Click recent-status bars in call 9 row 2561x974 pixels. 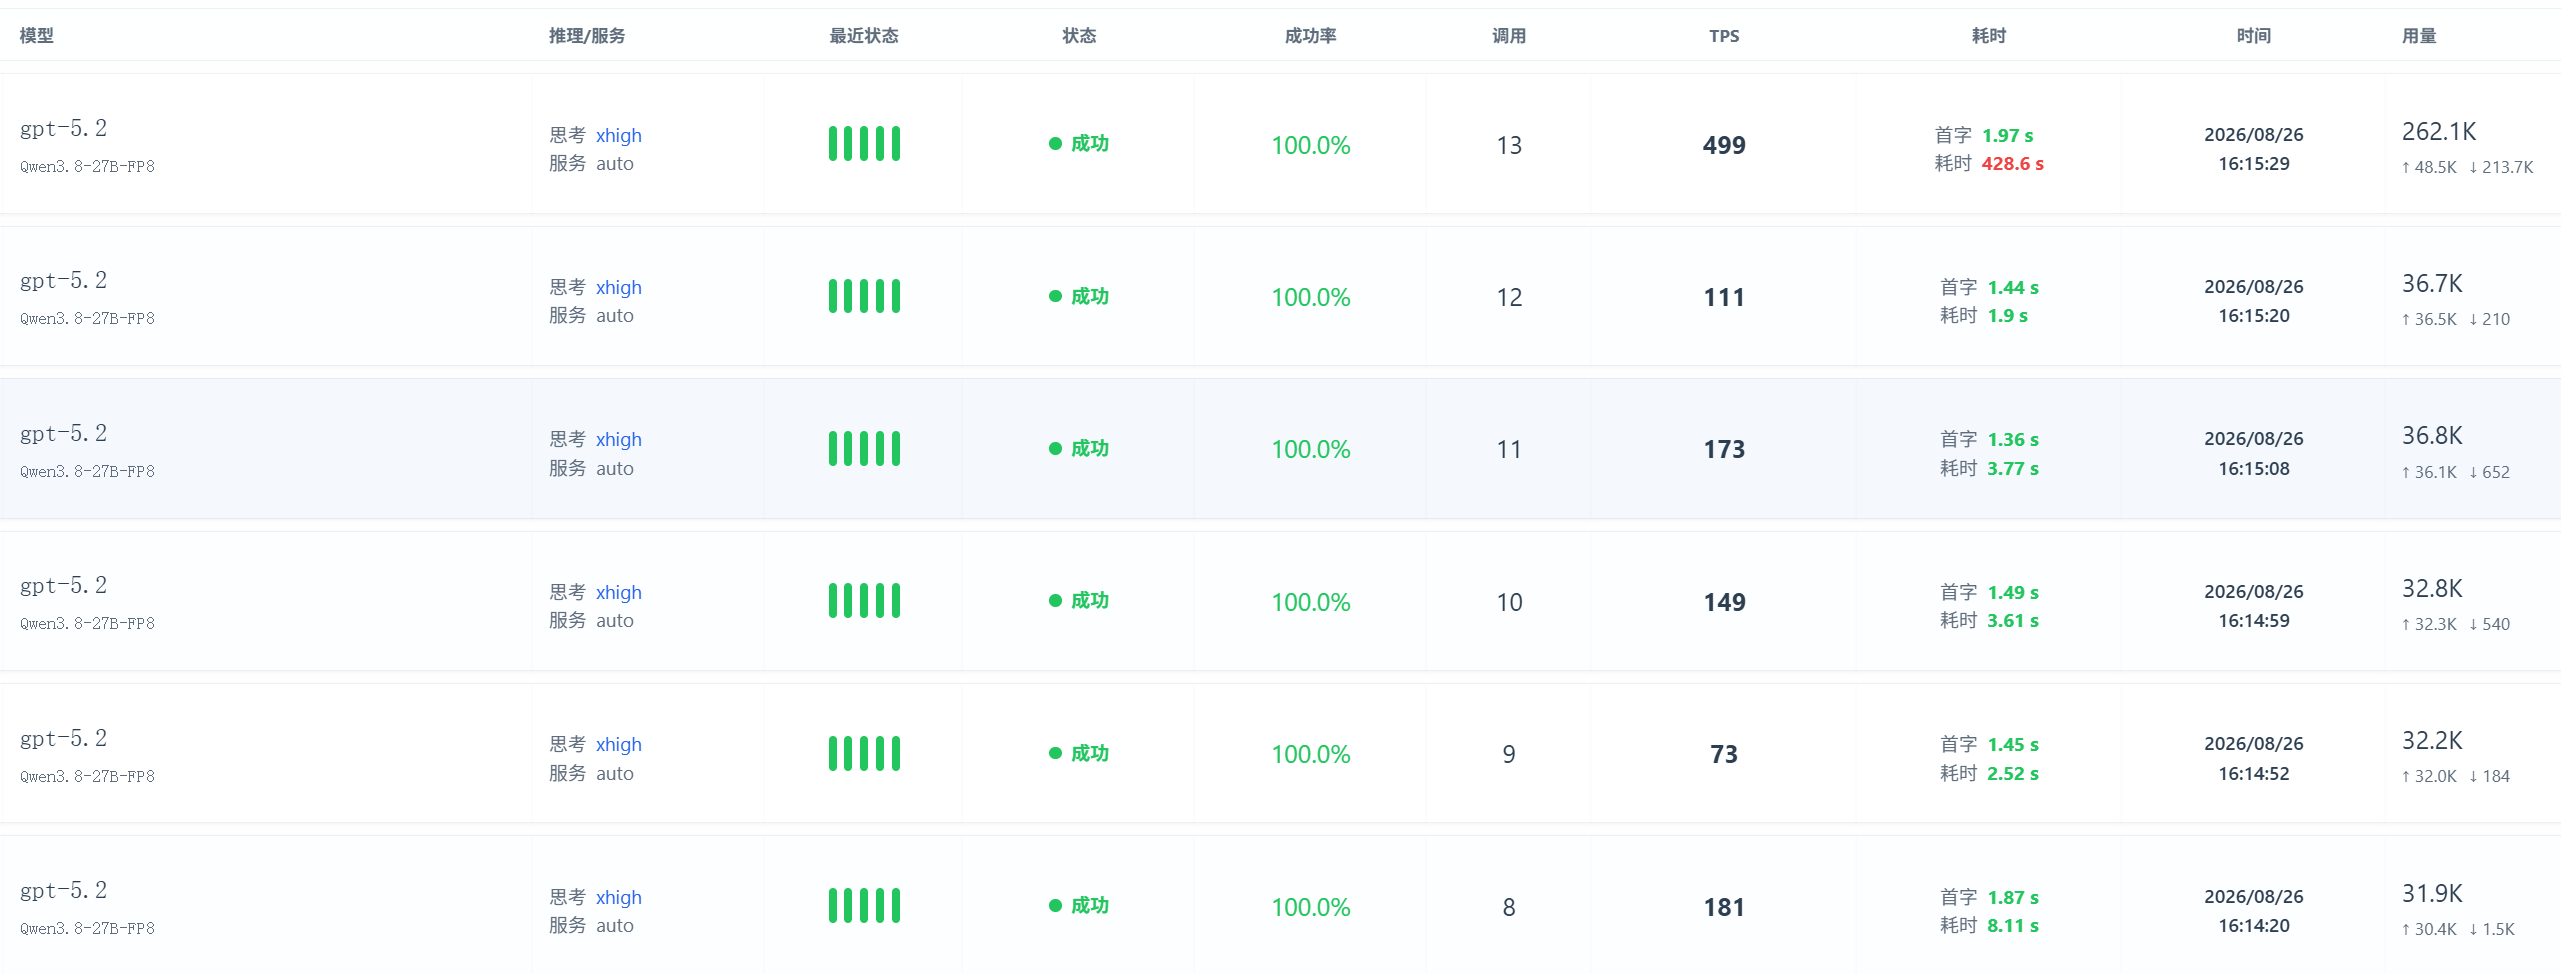coord(864,754)
